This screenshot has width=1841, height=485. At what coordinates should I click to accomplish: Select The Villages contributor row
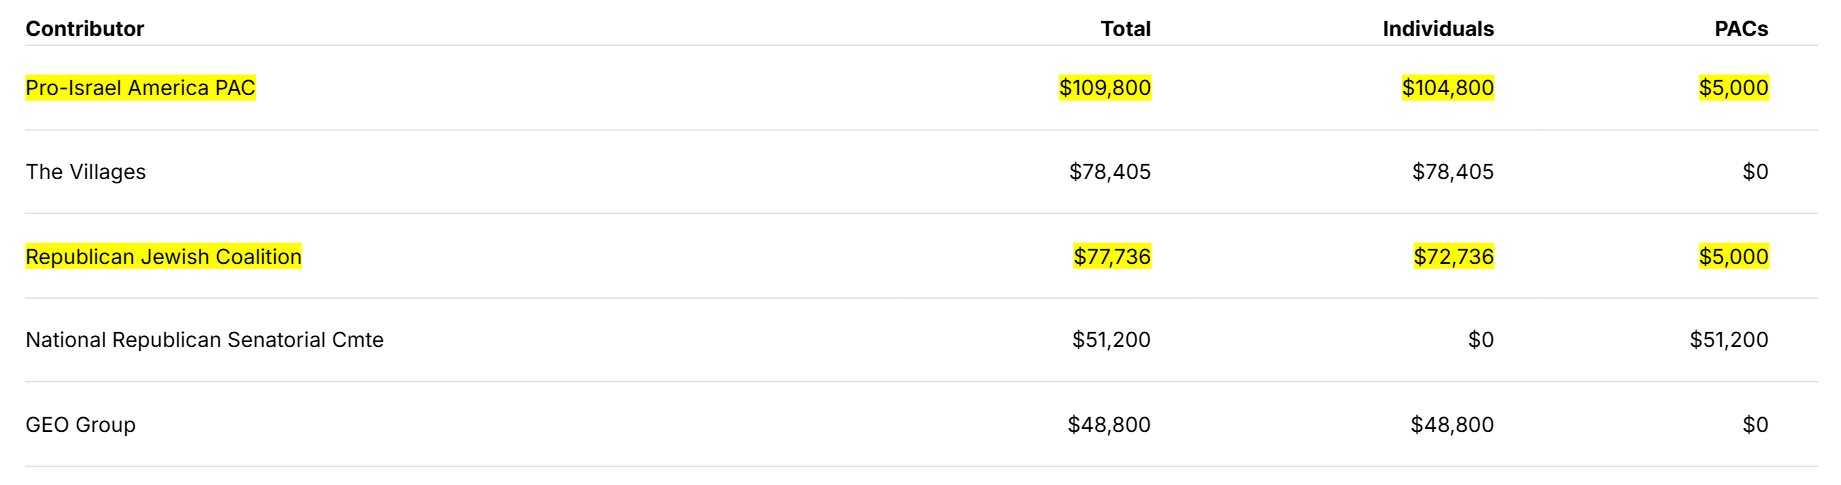(x=921, y=172)
